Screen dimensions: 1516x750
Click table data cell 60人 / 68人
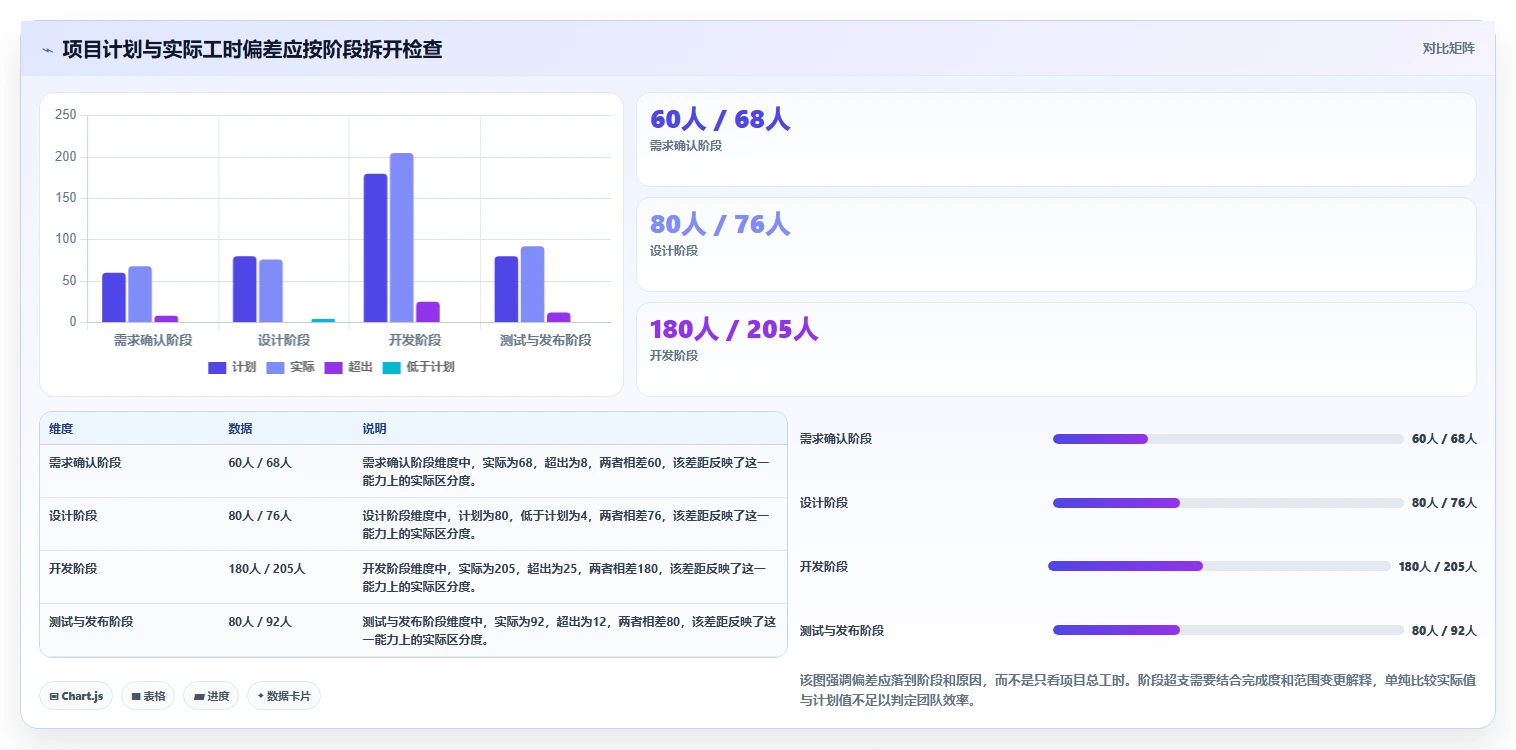tap(260, 463)
